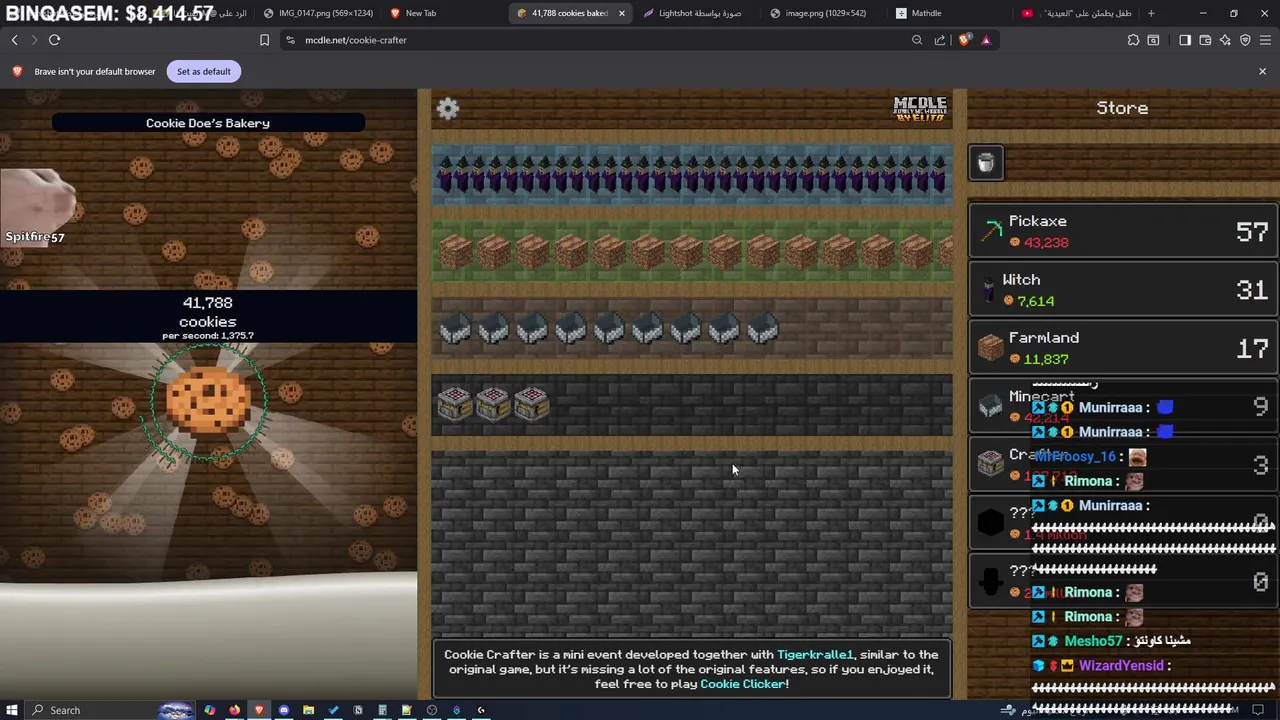The image size is (1280, 720).
Task: Switch to image.png (1029×542) tab
Action: tap(823, 13)
